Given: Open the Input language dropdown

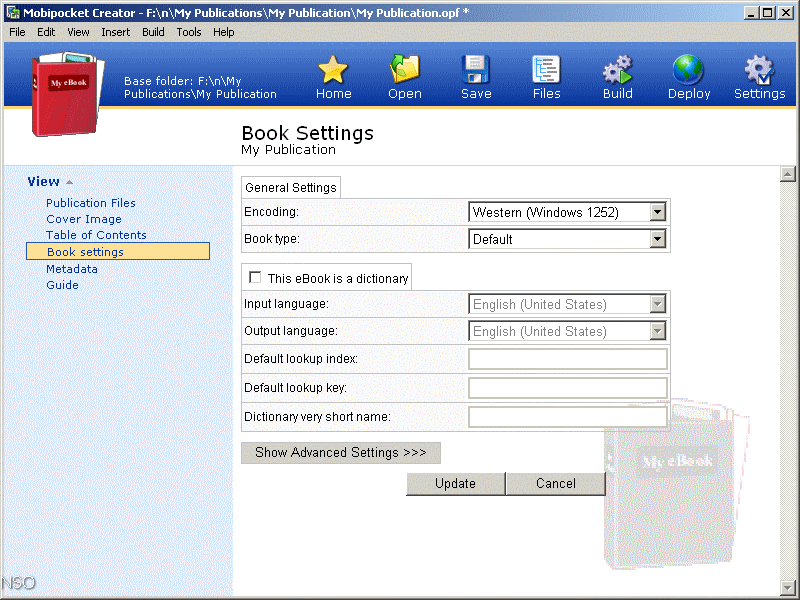Looking at the screenshot, I should coord(658,304).
